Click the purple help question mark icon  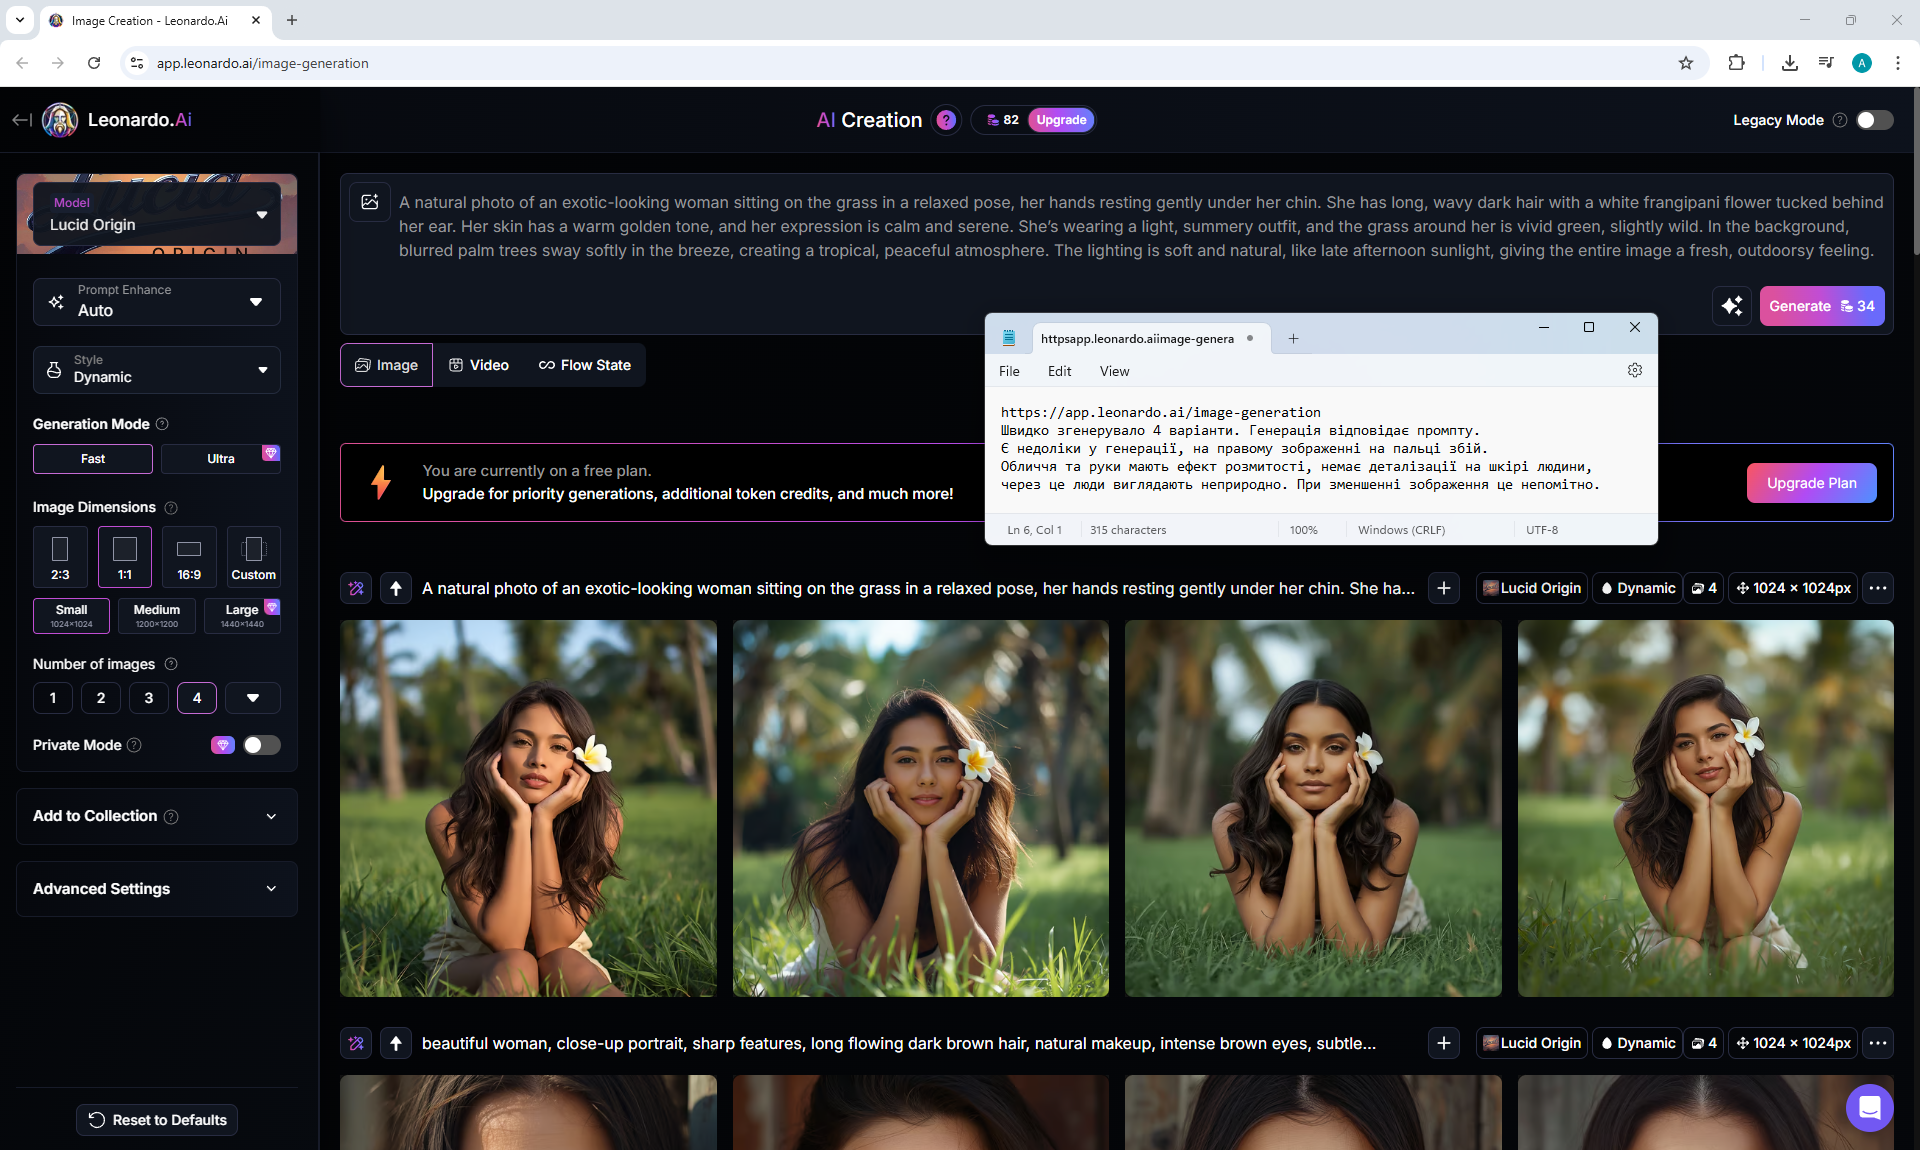pyautogui.click(x=945, y=120)
